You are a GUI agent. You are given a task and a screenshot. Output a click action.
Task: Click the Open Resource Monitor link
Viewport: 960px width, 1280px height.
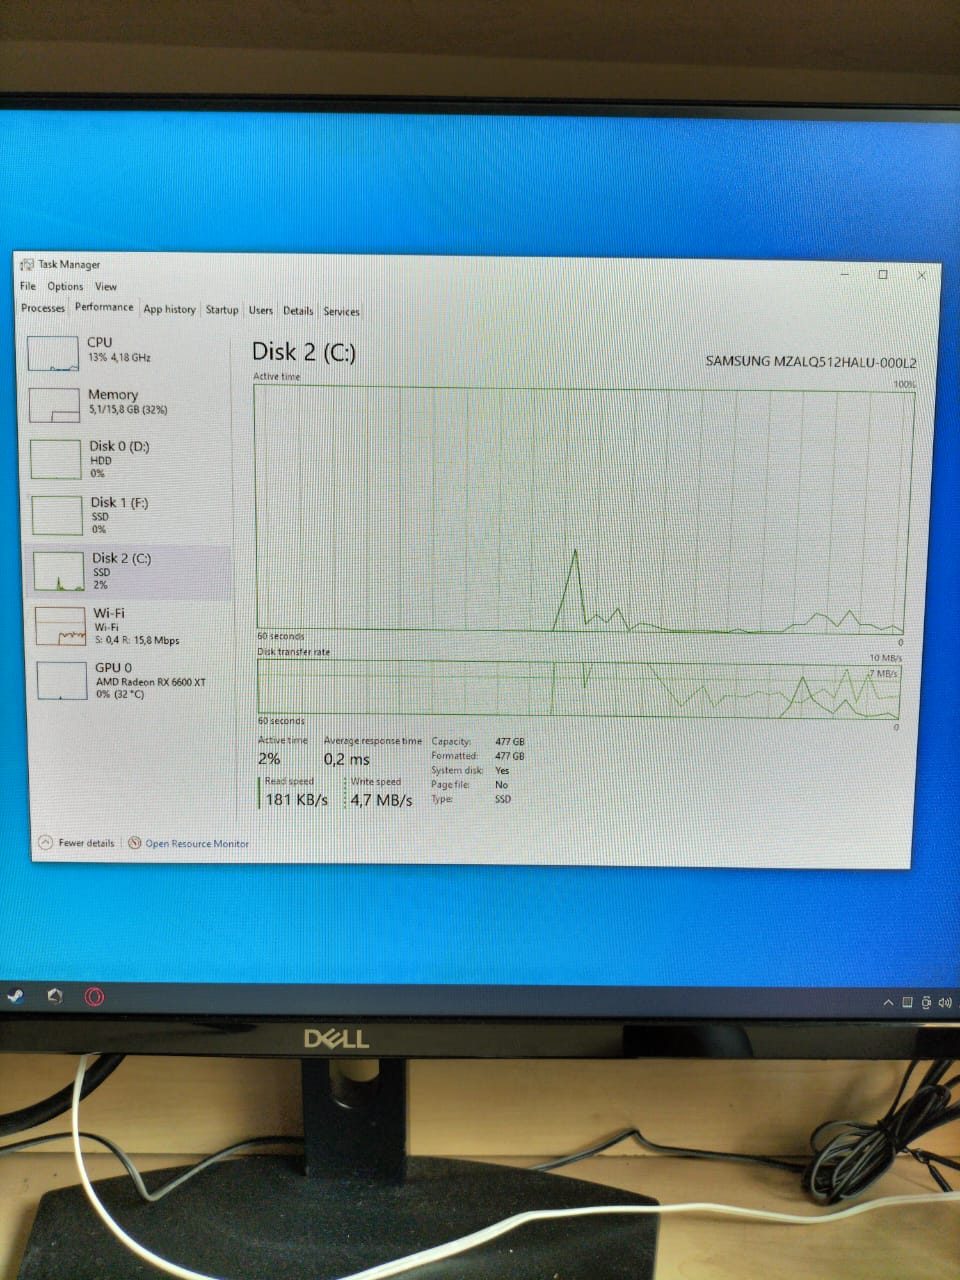197,844
